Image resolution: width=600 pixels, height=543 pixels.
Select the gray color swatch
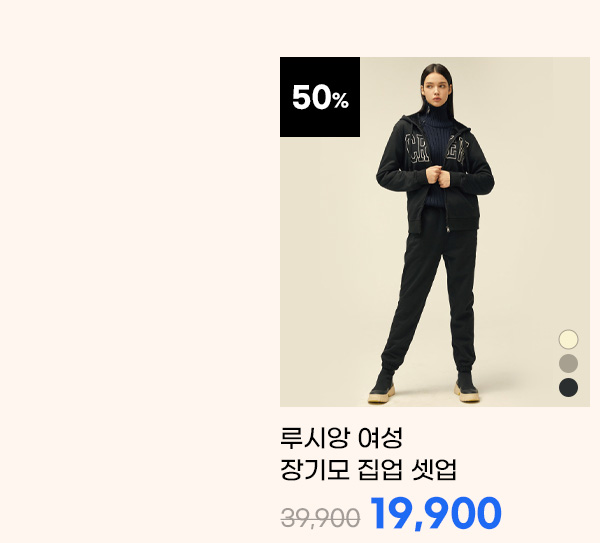(568, 363)
